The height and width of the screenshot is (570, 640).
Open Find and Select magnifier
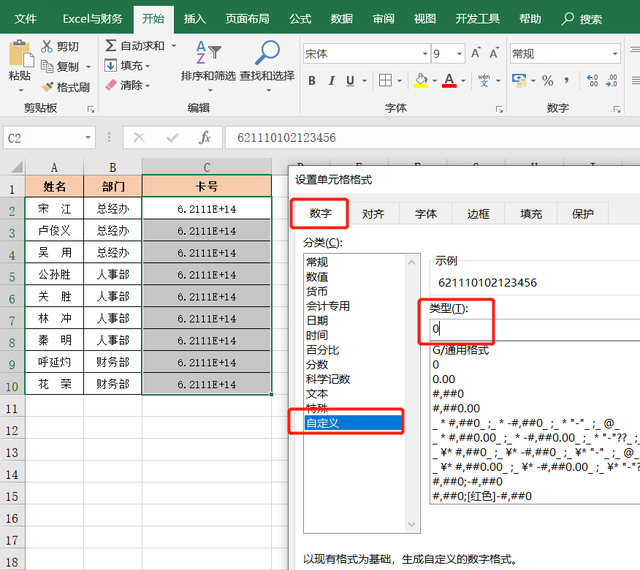(x=267, y=53)
